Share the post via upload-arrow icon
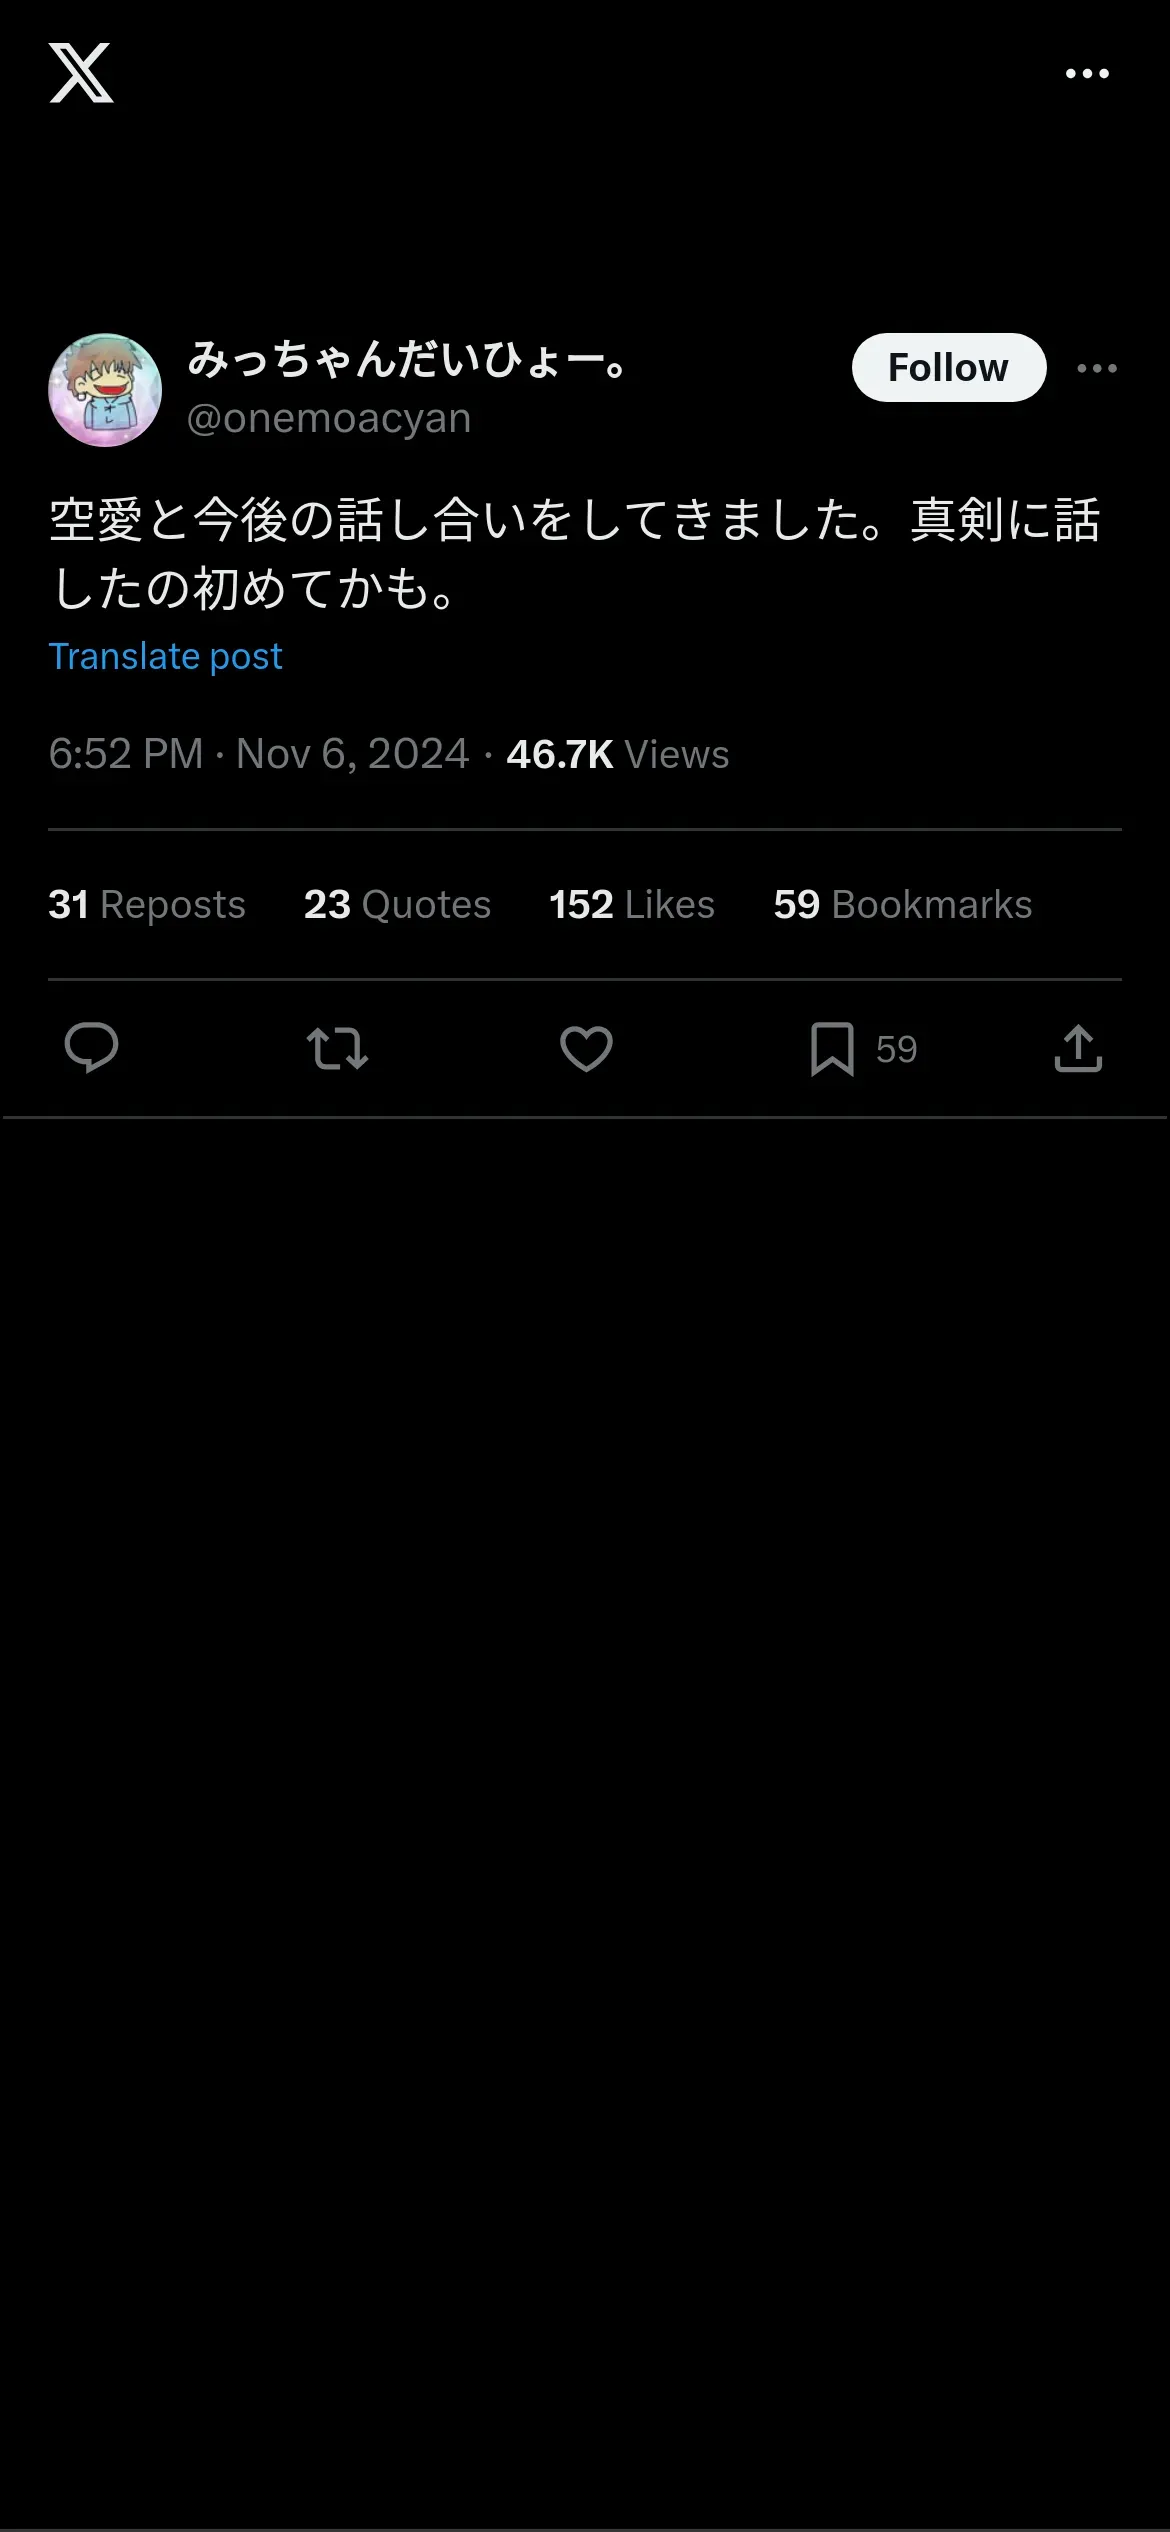The height and width of the screenshot is (2532, 1170). [x=1078, y=1049]
